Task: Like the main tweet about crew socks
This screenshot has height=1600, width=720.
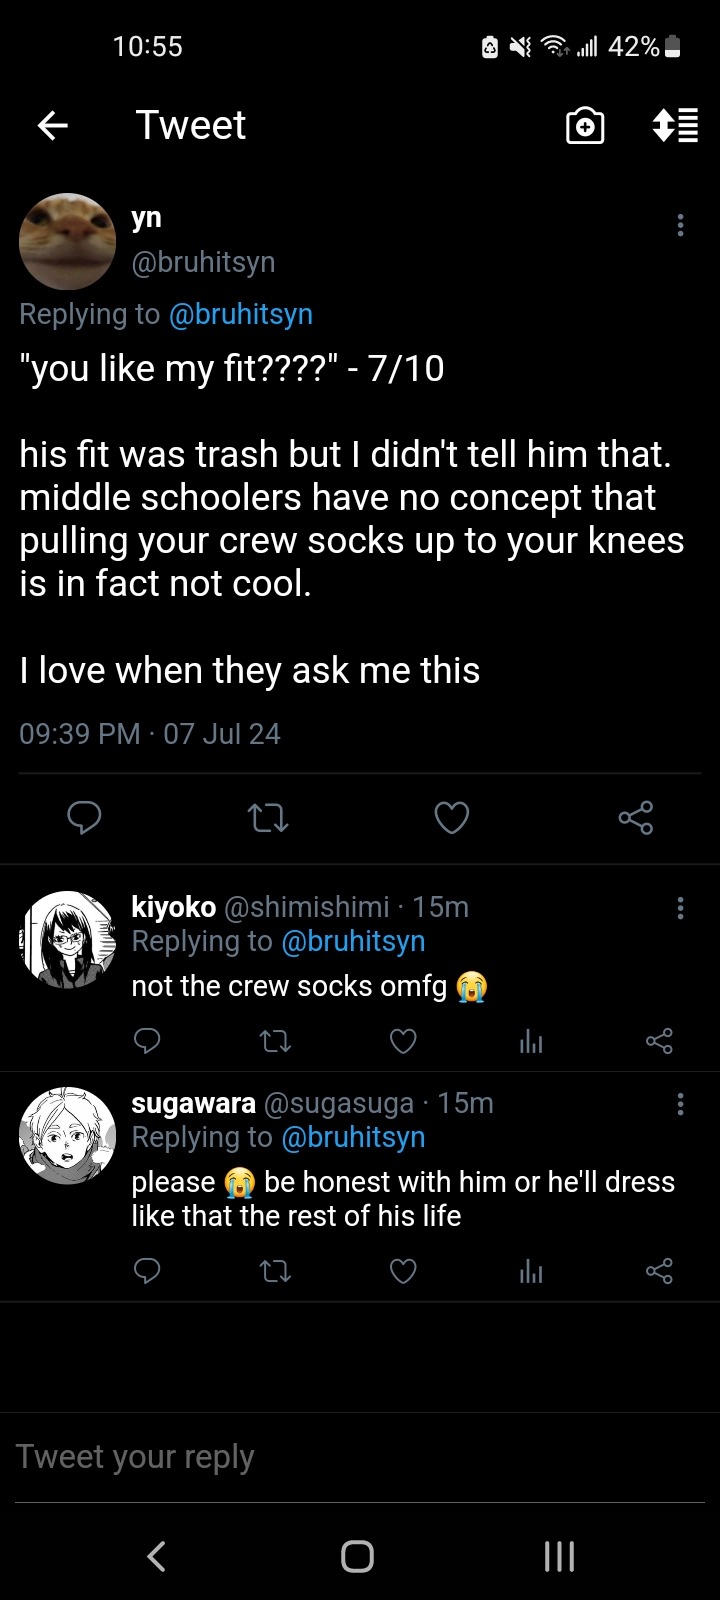Action: click(x=451, y=818)
